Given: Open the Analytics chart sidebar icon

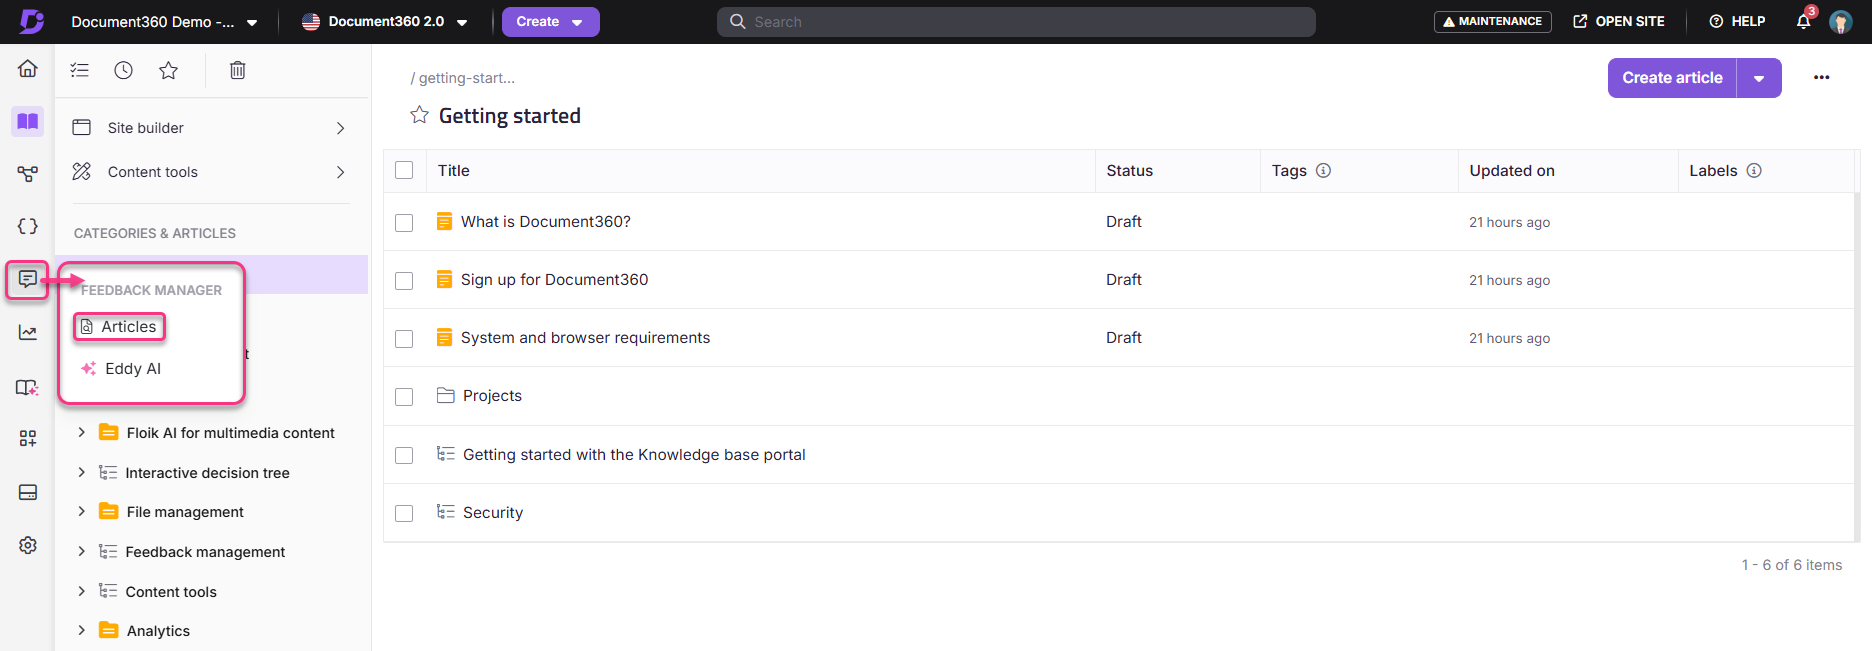Looking at the screenshot, I should coord(28,333).
